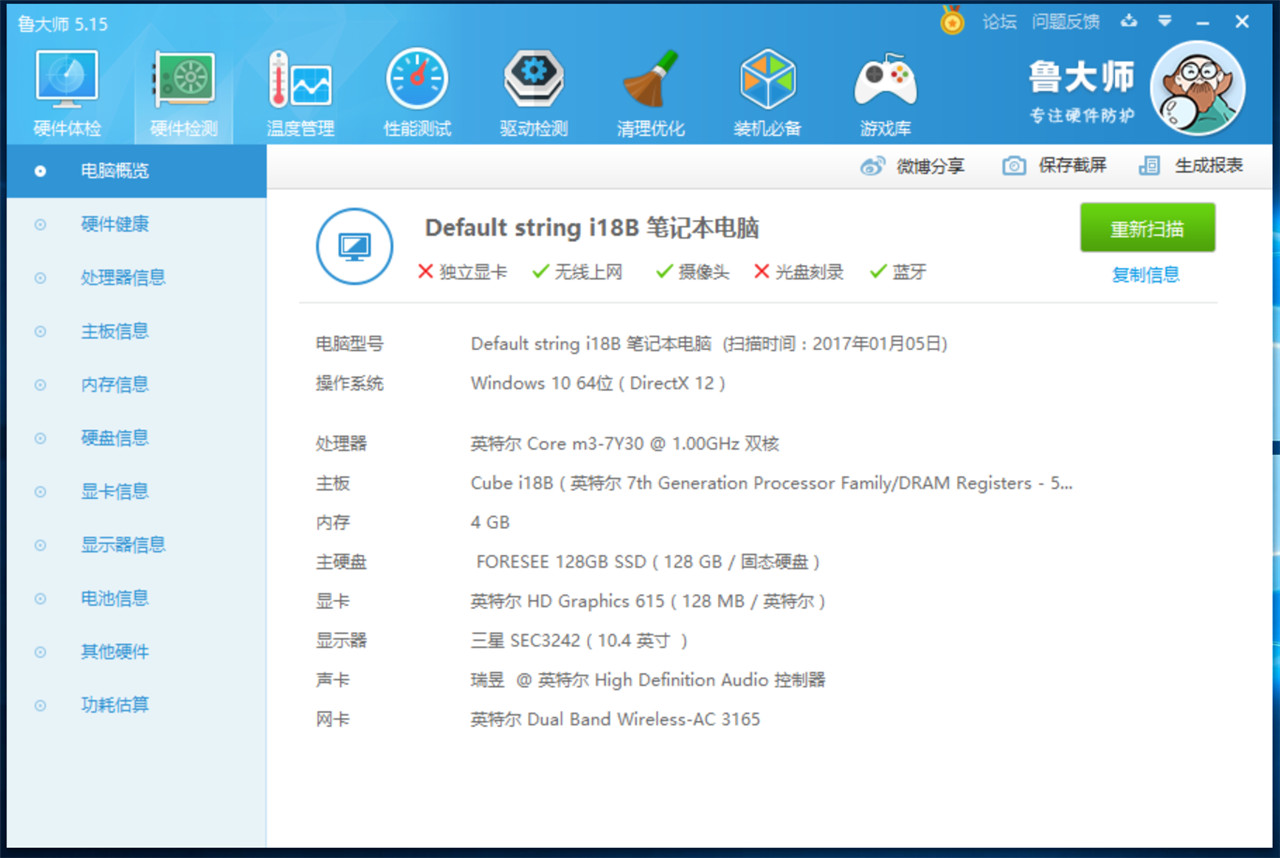
Task: Click the 复制信息 copy info link
Action: (x=1146, y=274)
